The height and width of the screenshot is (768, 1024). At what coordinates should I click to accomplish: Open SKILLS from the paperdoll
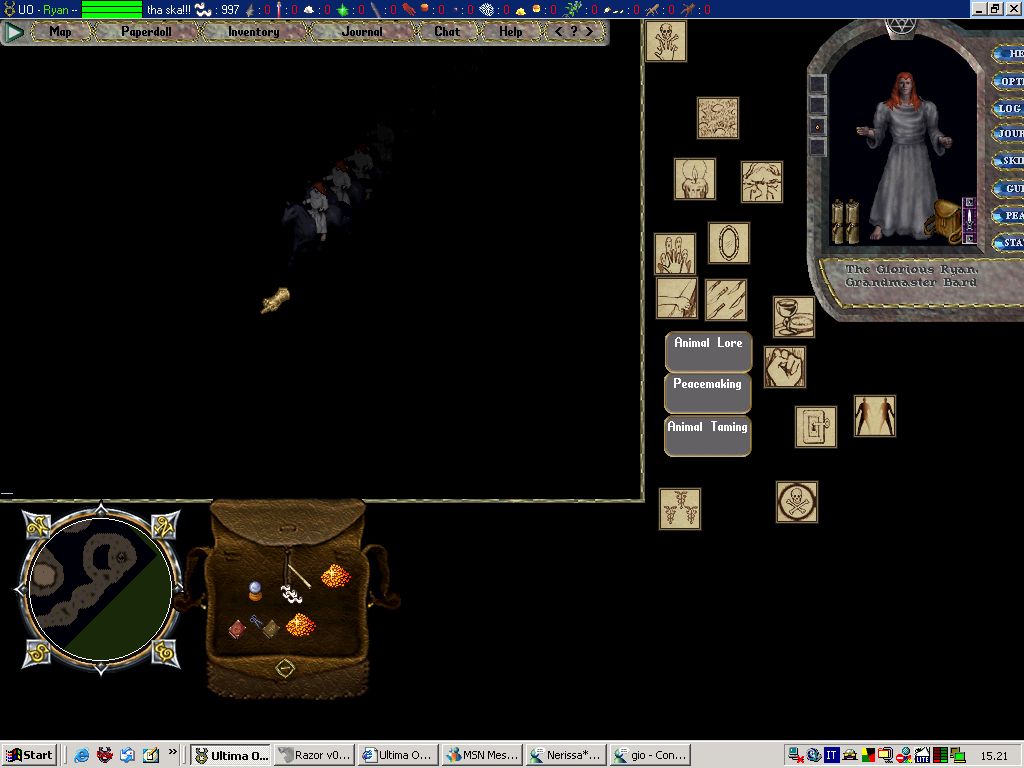1009,161
